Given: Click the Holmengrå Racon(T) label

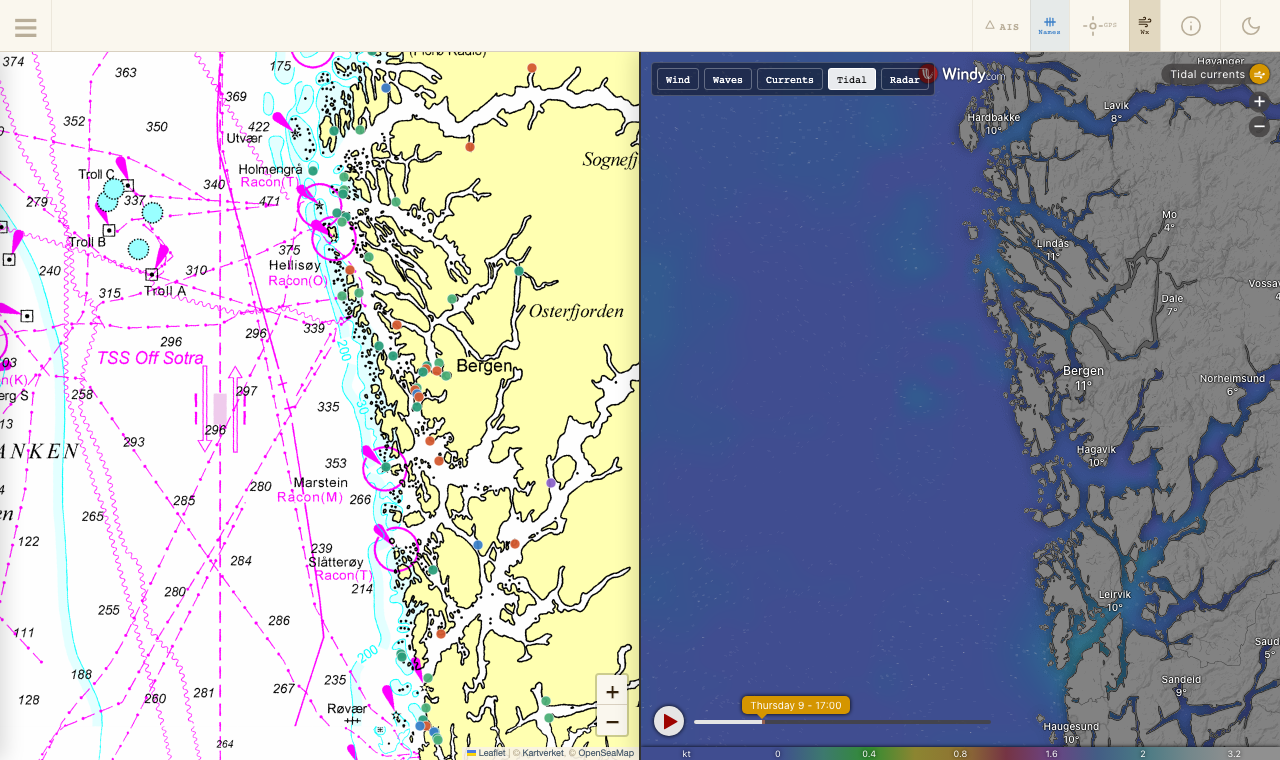Looking at the screenshot, I should tap(270, 176).
